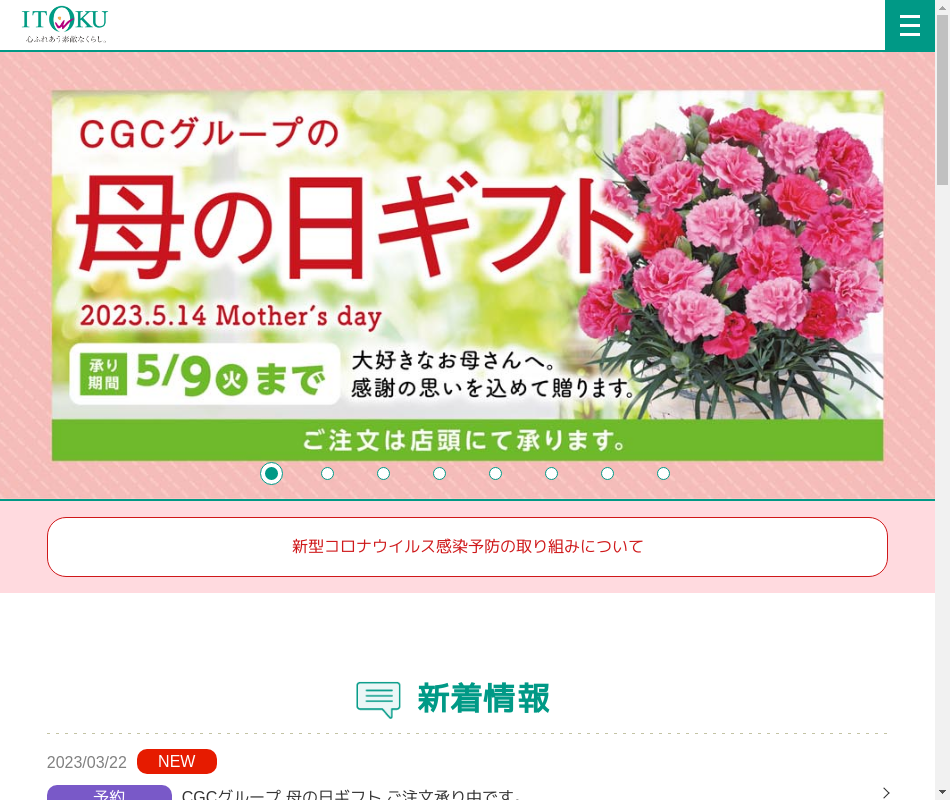This screenshot has width=950, height=800.
Task: Open the hamburger navigation menu
Action: 909,25
